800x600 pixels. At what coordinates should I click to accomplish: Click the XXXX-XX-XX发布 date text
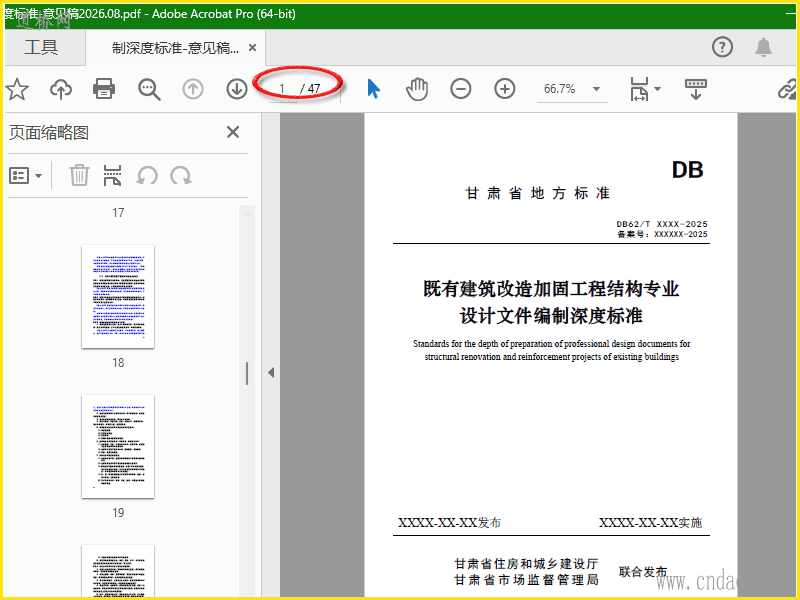tap(449, 522)
